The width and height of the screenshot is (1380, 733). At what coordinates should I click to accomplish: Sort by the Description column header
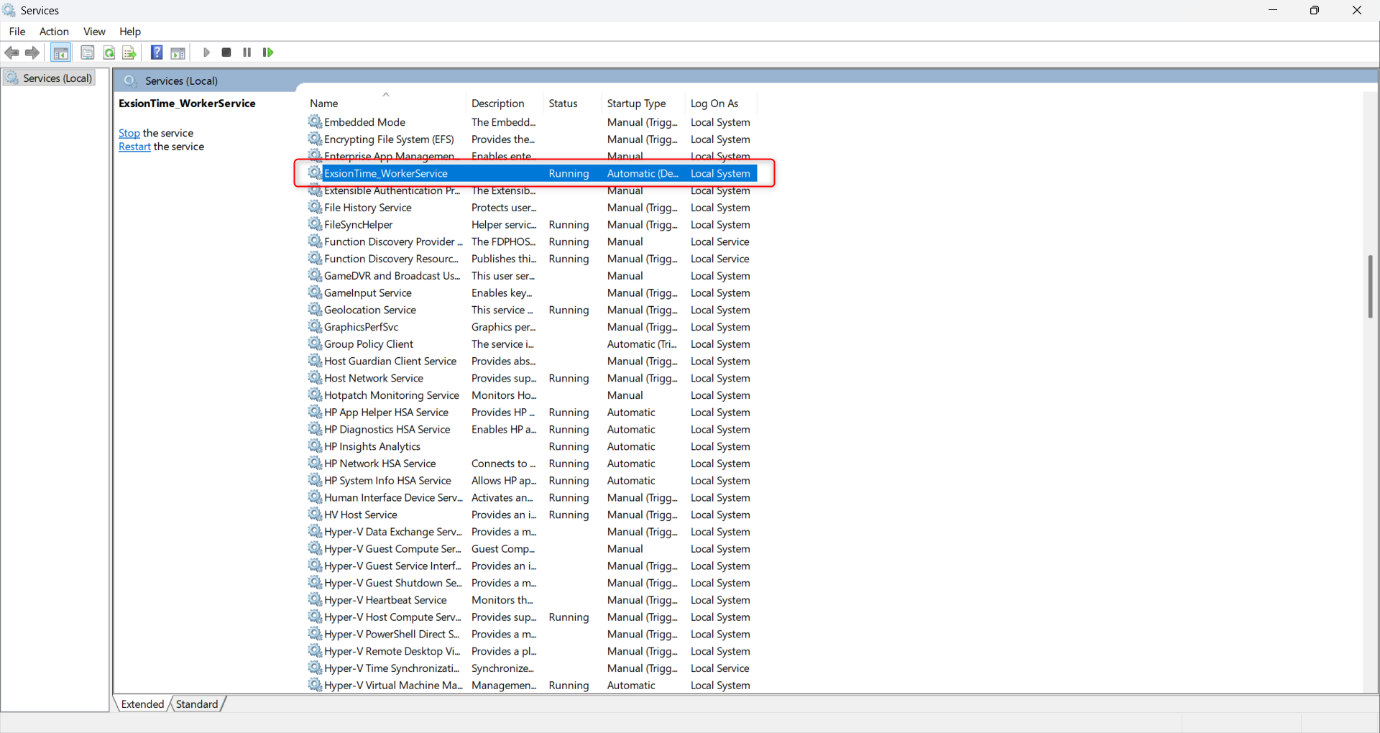(505, 103)
